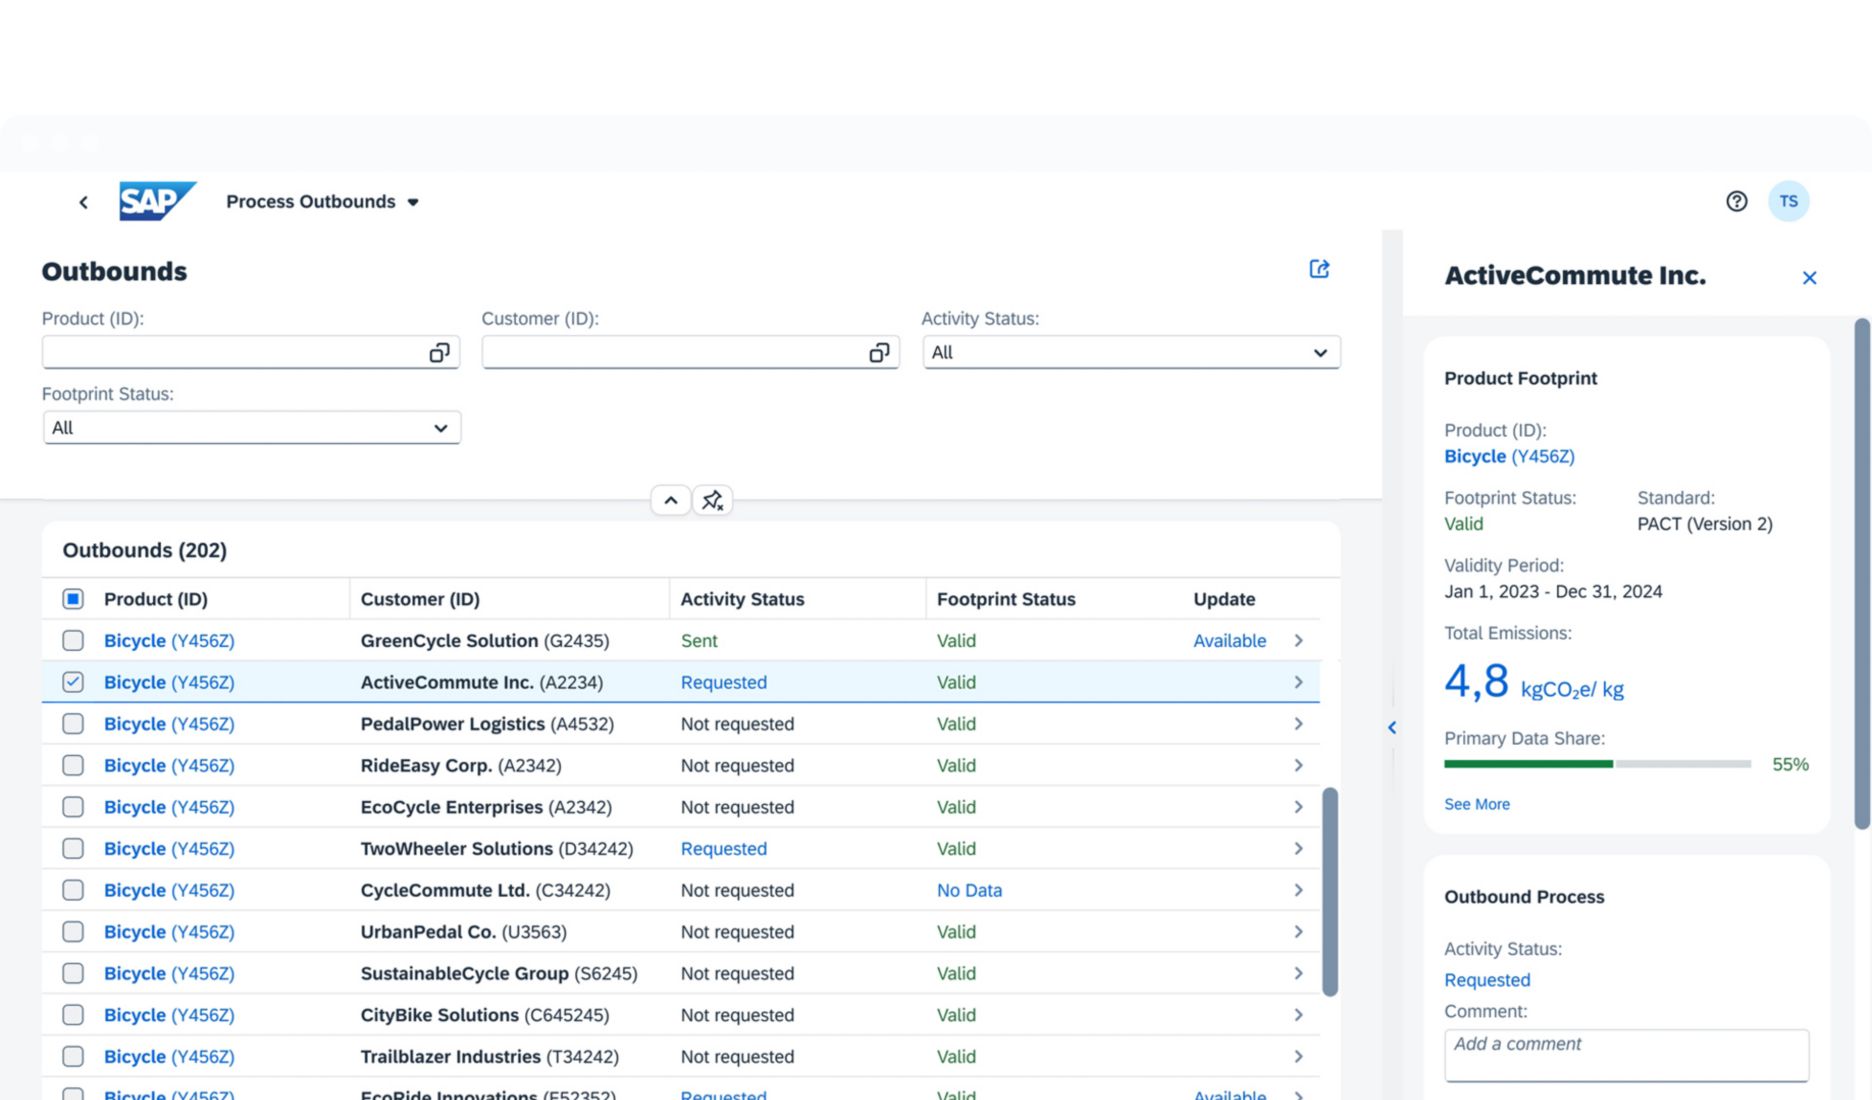Click the Add a comment text field

tap(1625, 1054)
